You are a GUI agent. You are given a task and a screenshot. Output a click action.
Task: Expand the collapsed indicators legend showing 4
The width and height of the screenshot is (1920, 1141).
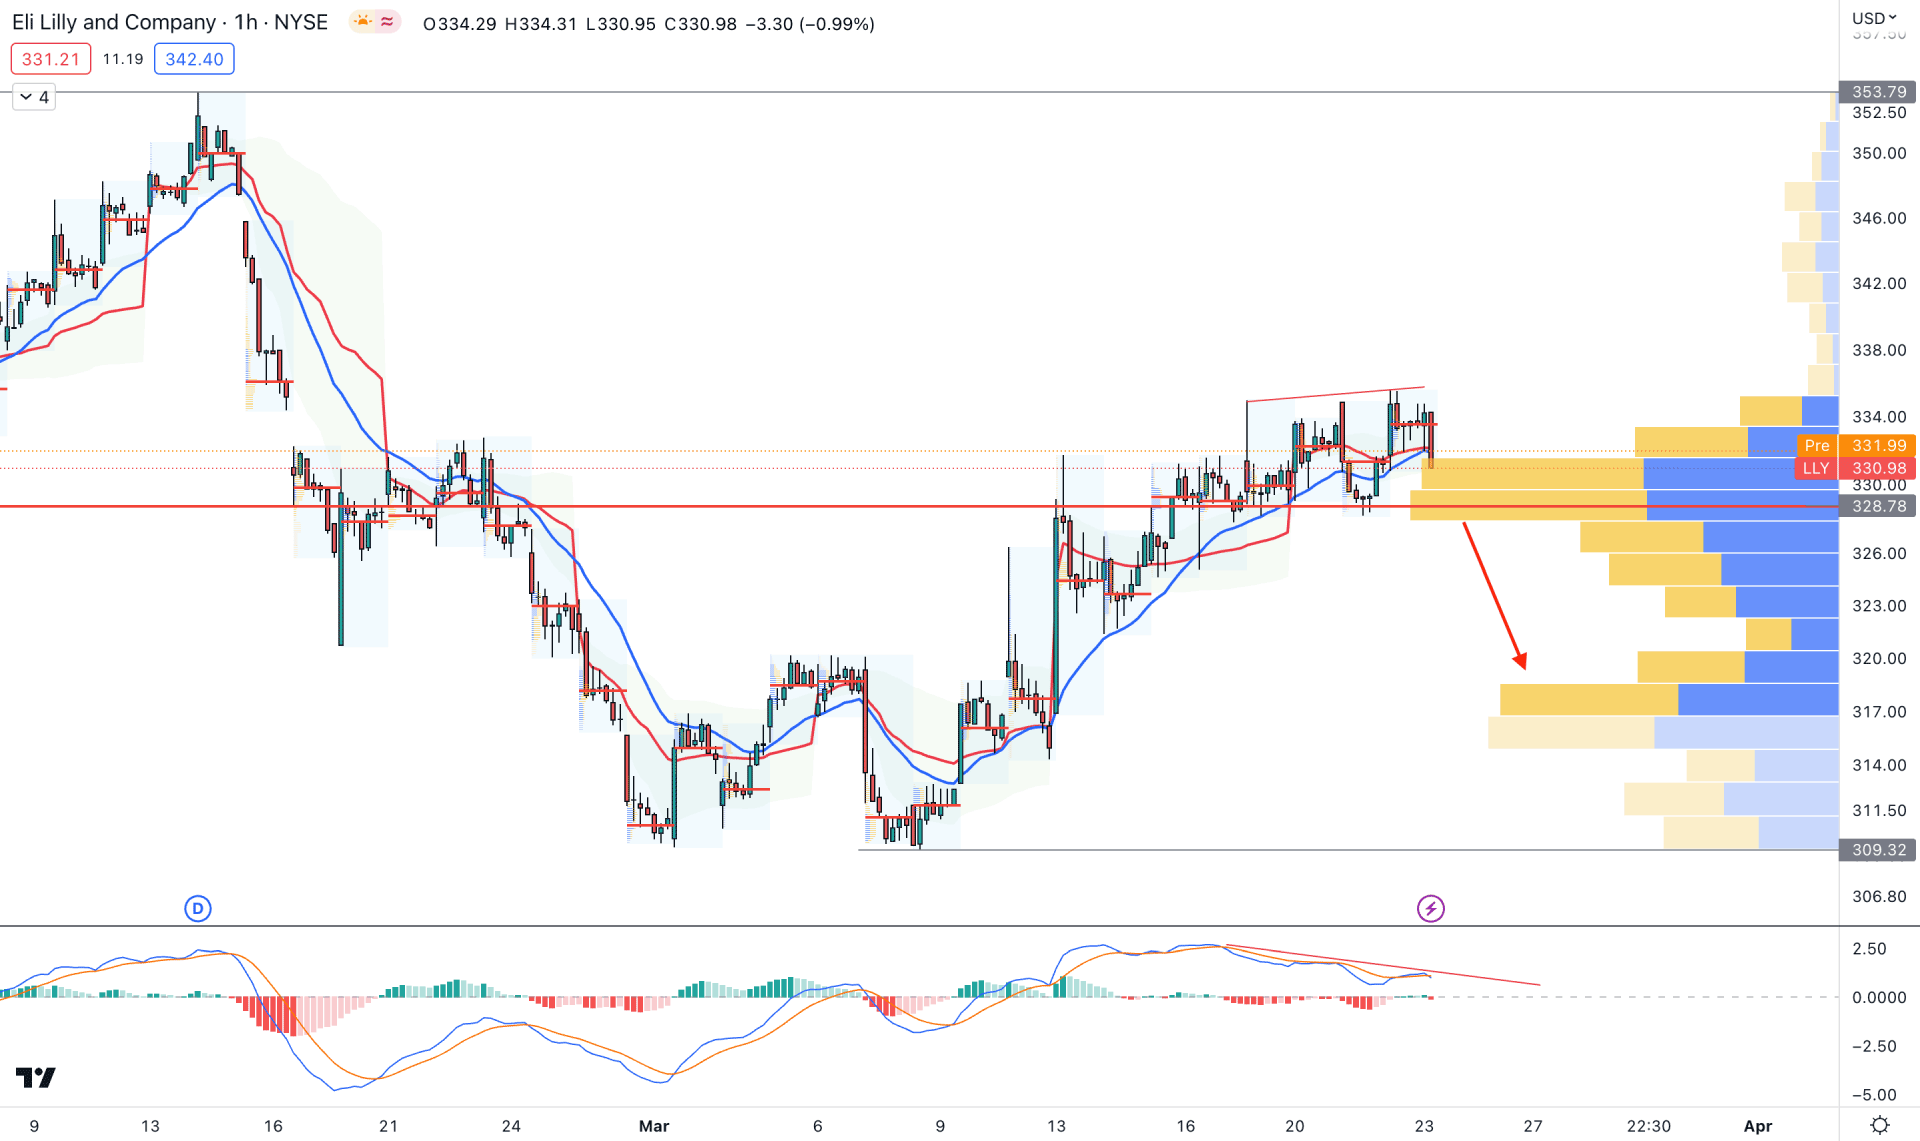34,97
